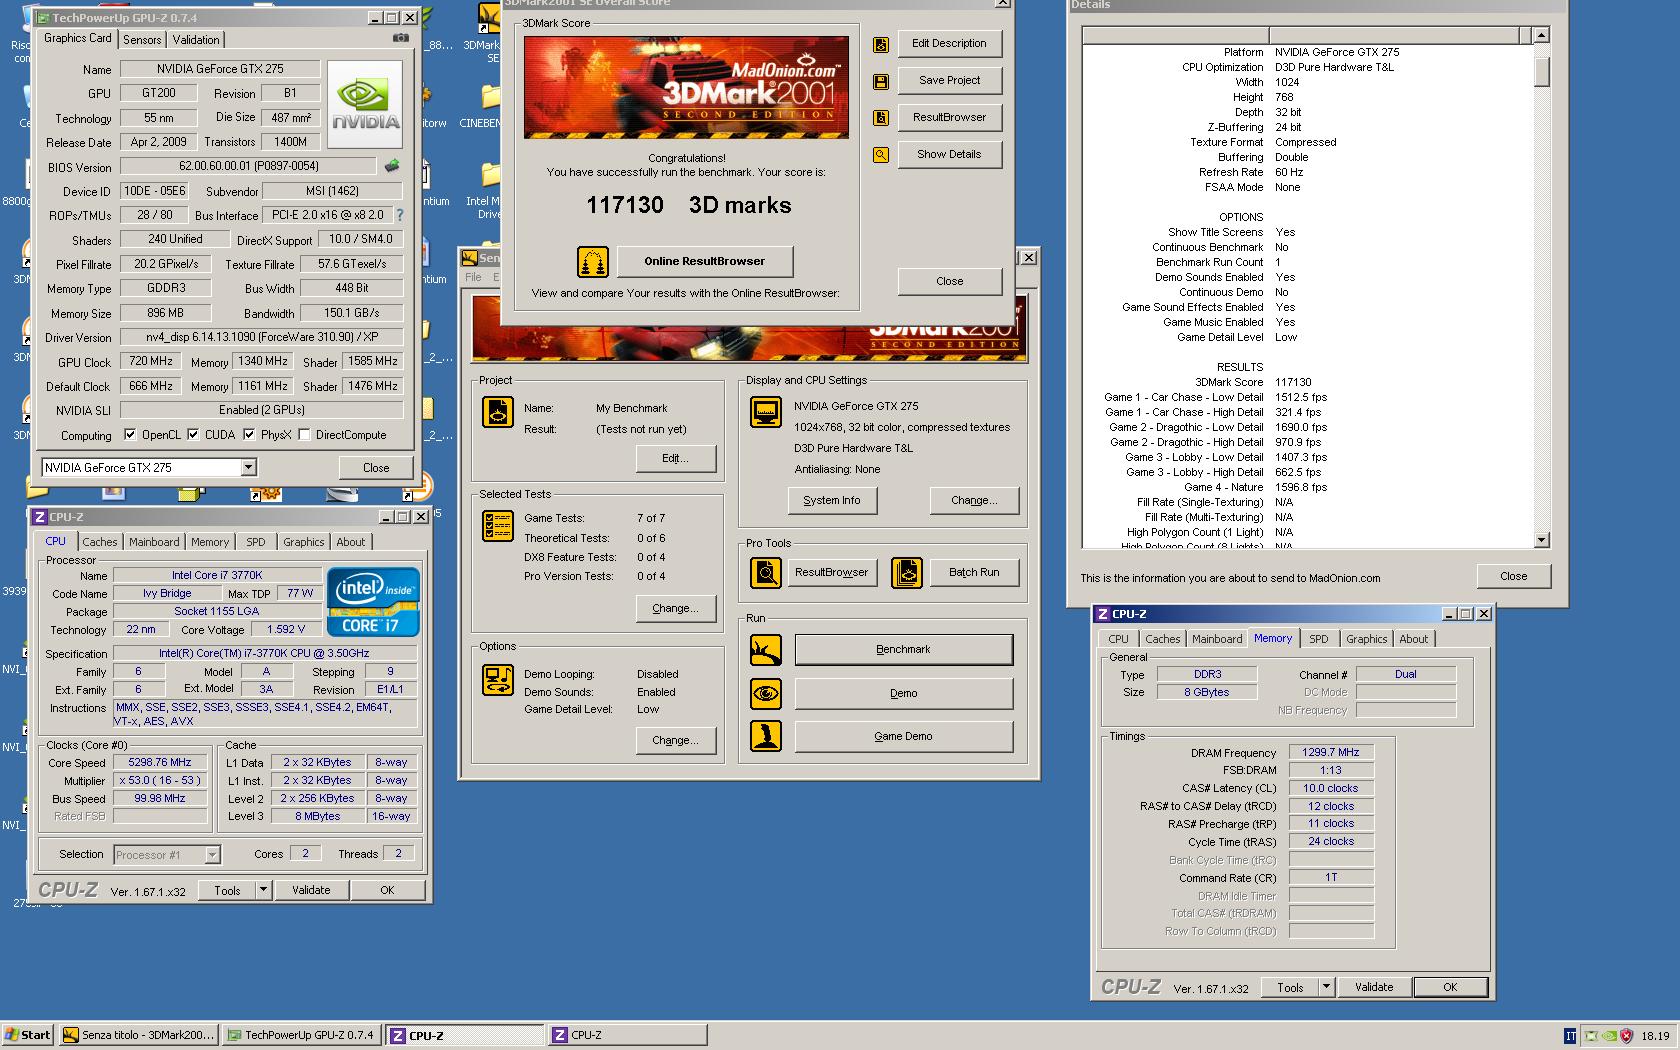Open the Graphics tab in right CPU-Z
This screenshot has height=1050, width=1680.
pyautogui.click(x=1366, y=639)
